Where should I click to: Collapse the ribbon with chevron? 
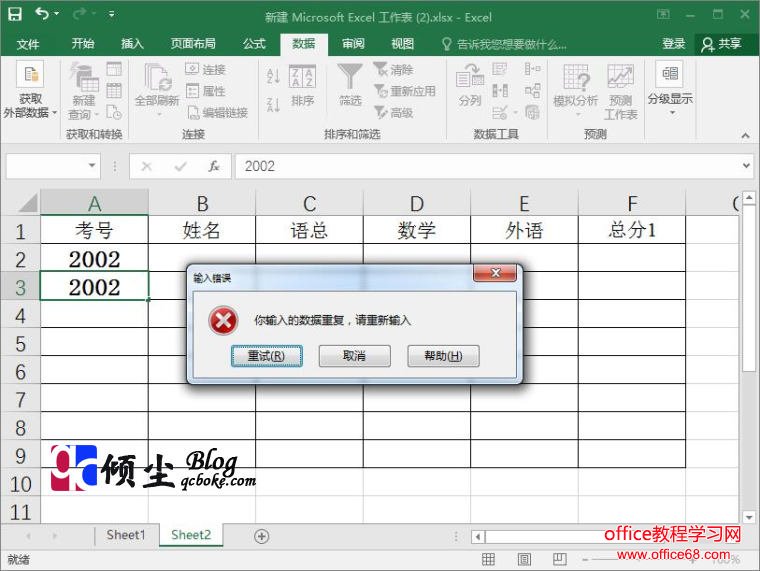[745, 136]
